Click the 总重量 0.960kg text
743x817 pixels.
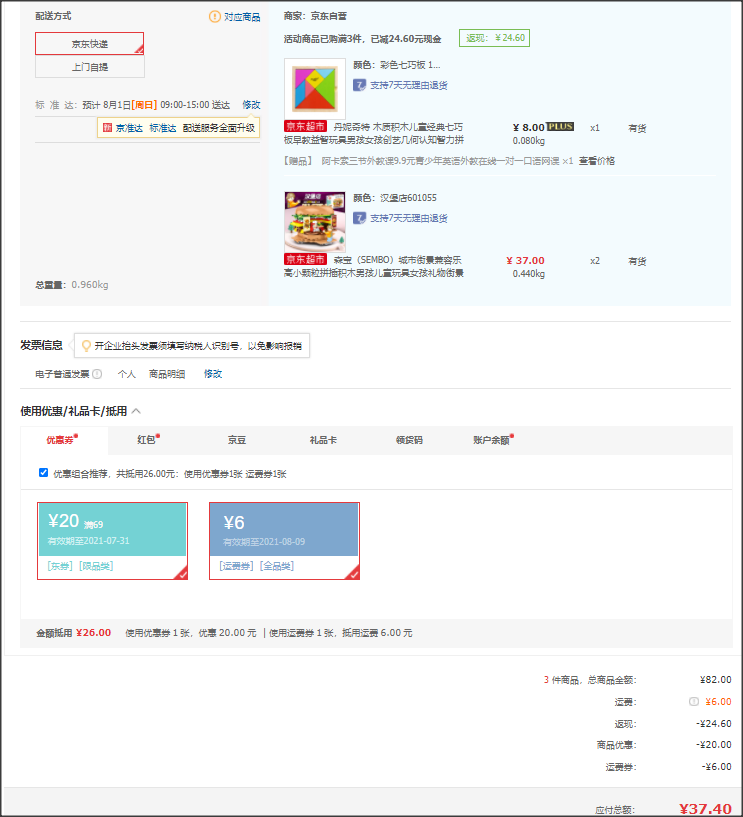72,284
